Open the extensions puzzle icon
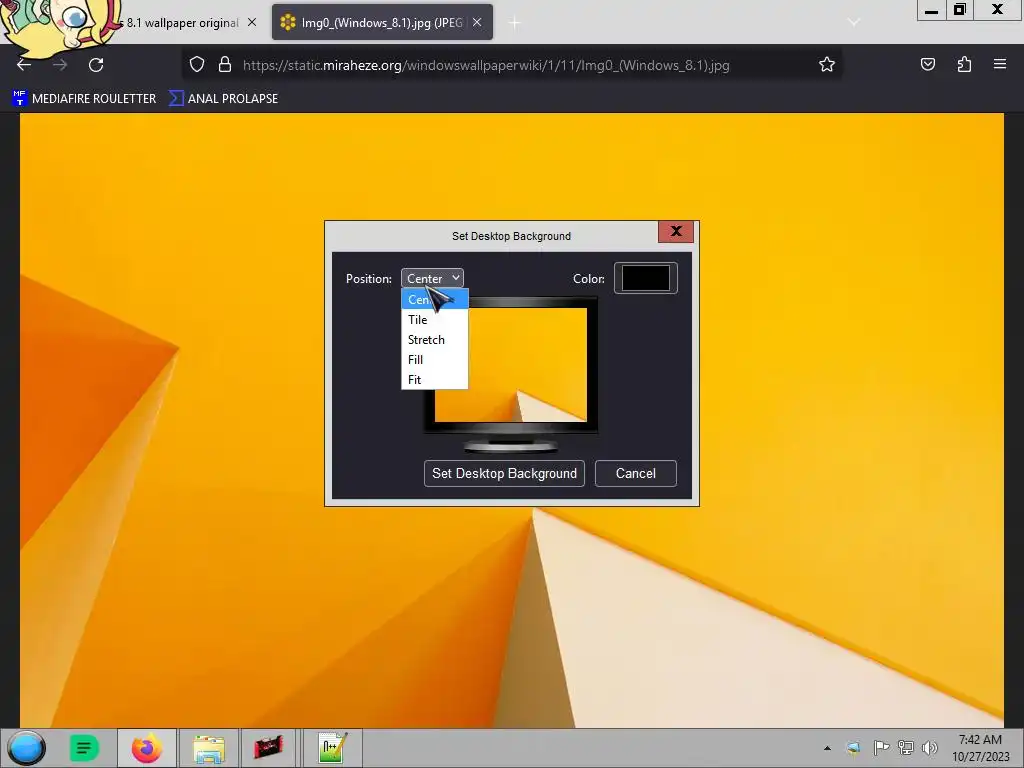The width and height of the screenshot is (1024, 768). (x=964, y=65)
